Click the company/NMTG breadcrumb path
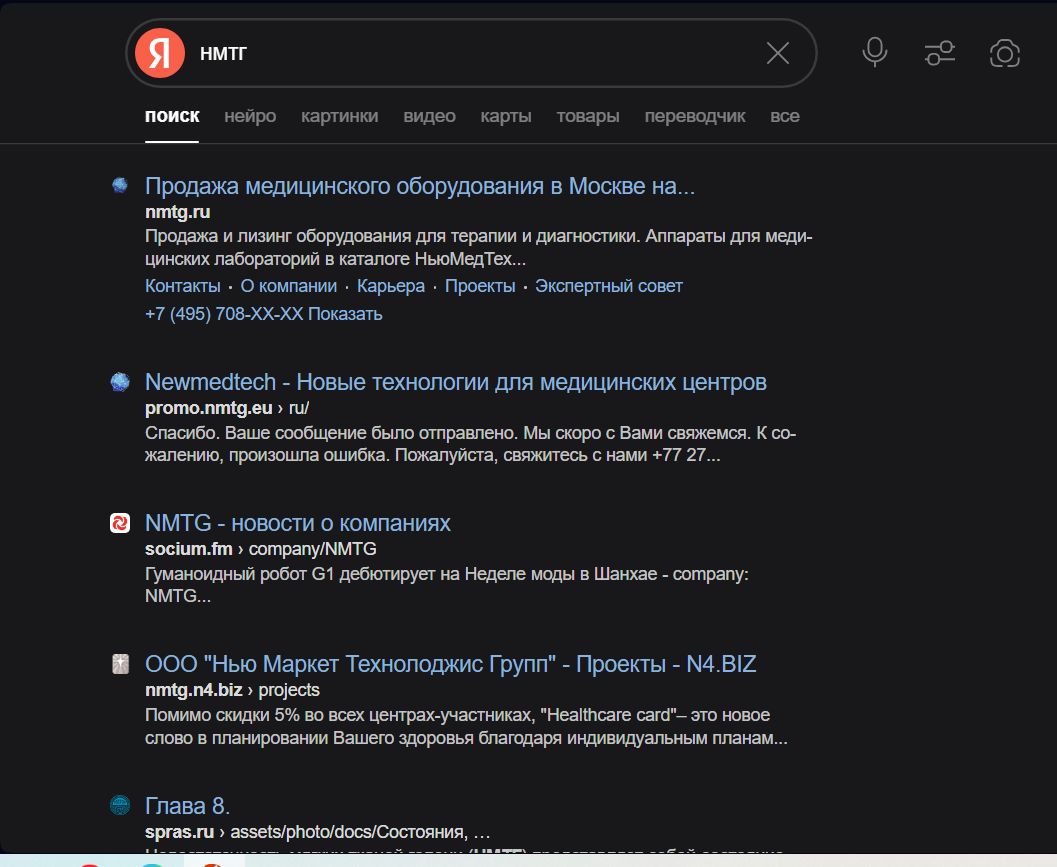 [x=313, y=549]
